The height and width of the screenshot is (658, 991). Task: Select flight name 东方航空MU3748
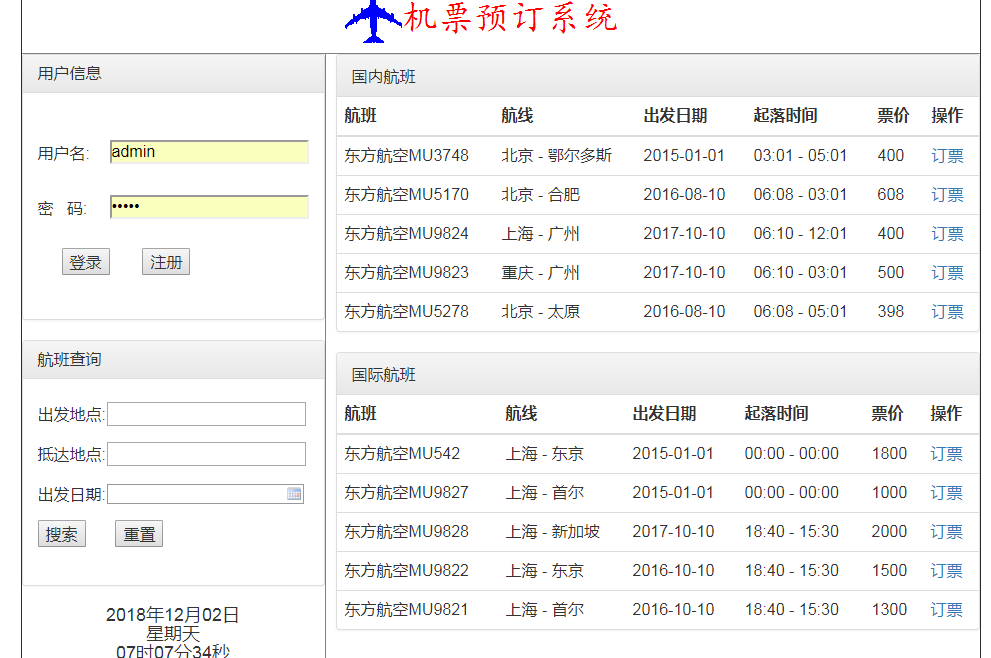tap(406, 155)
